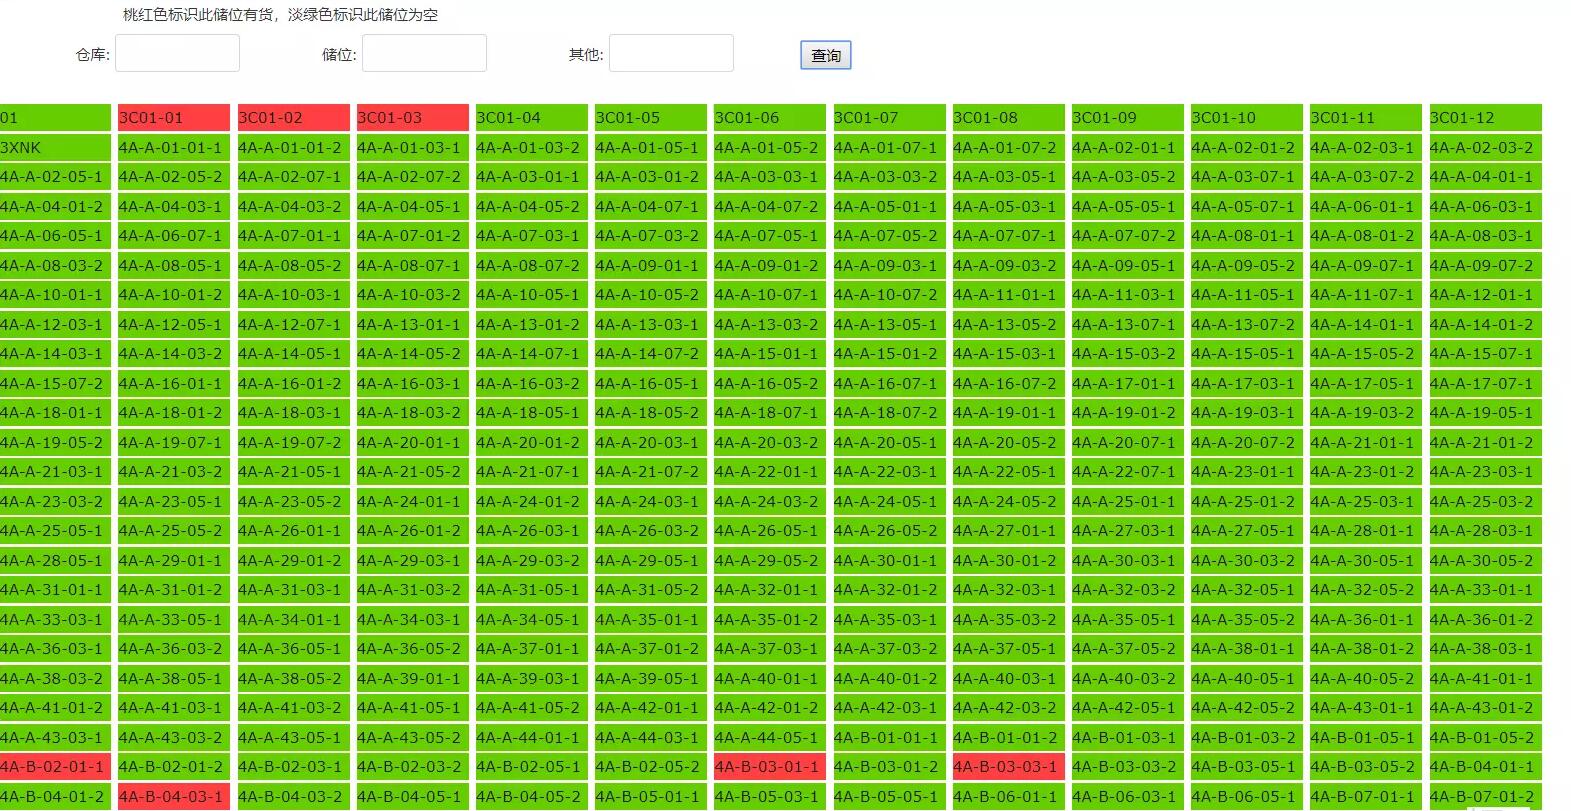Click cell 4A-A-37-05-2

tap(1128, 649)
